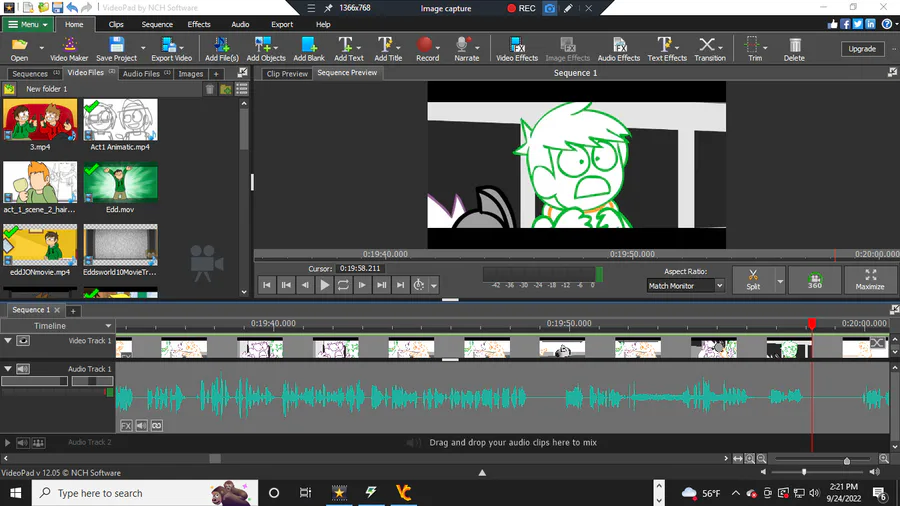Collapse Video Track 1 with its triangle

(8, 341)
